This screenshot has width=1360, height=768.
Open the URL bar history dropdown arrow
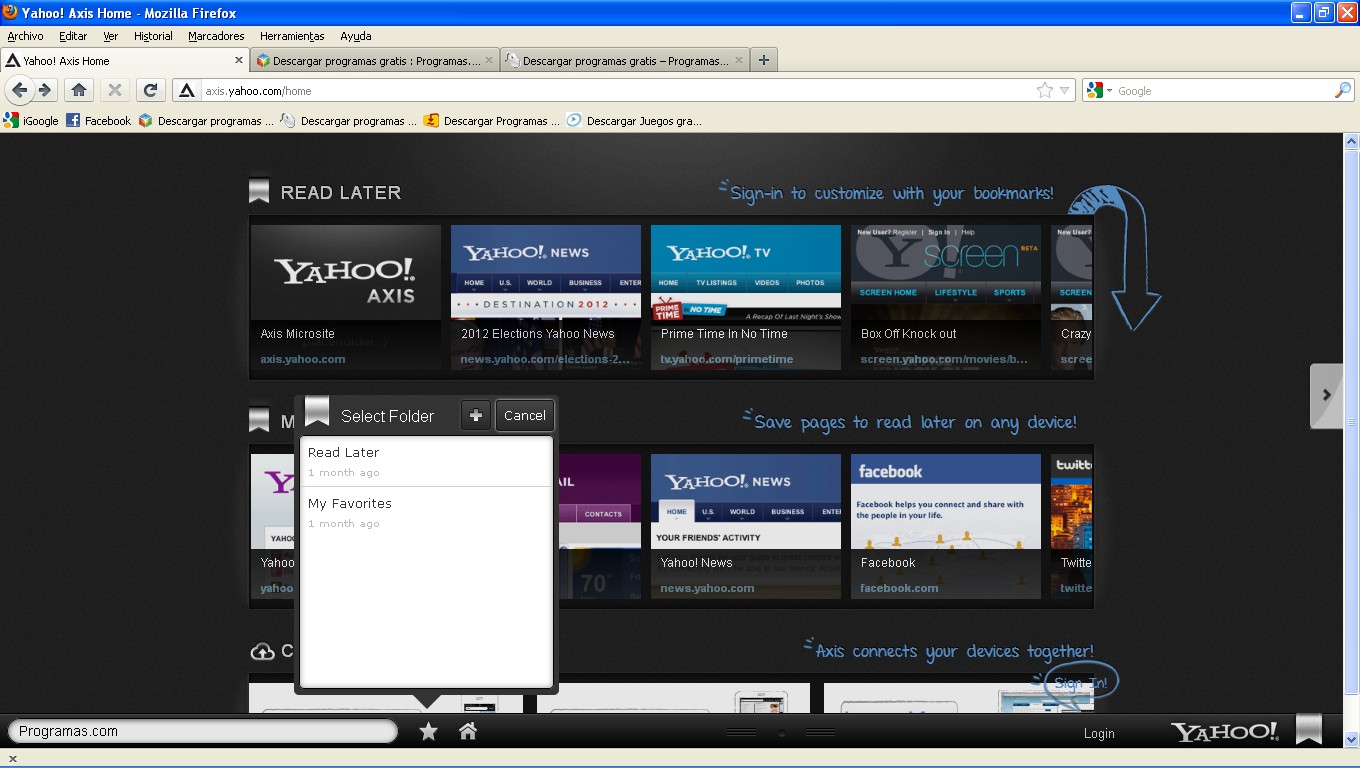(x=1065, y=91)
